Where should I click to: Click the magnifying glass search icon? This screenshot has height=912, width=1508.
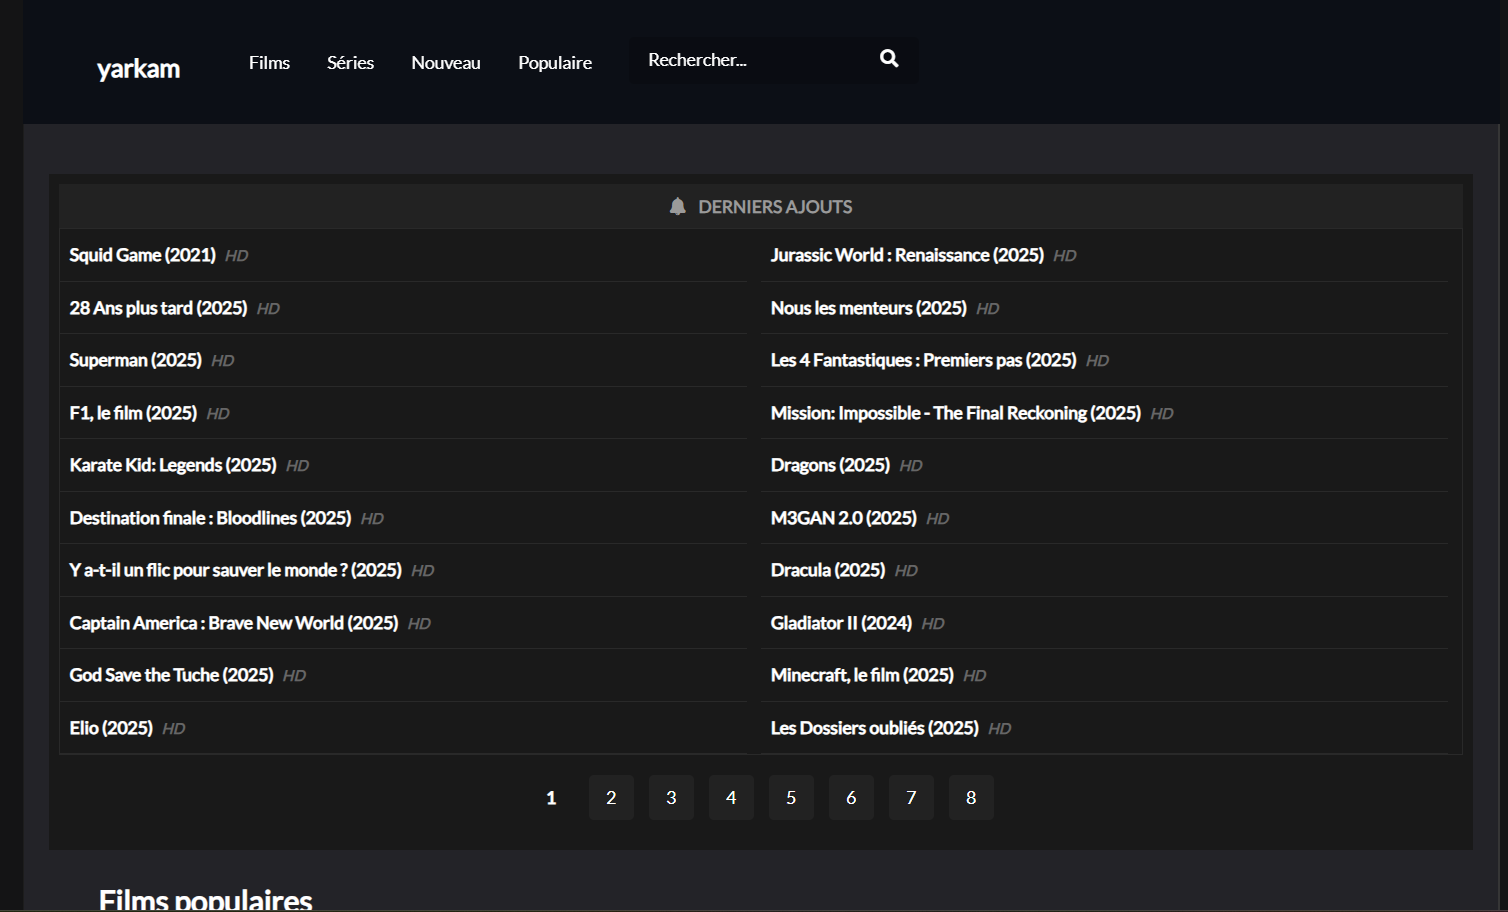pyautogui.click(x=888, y=59)
